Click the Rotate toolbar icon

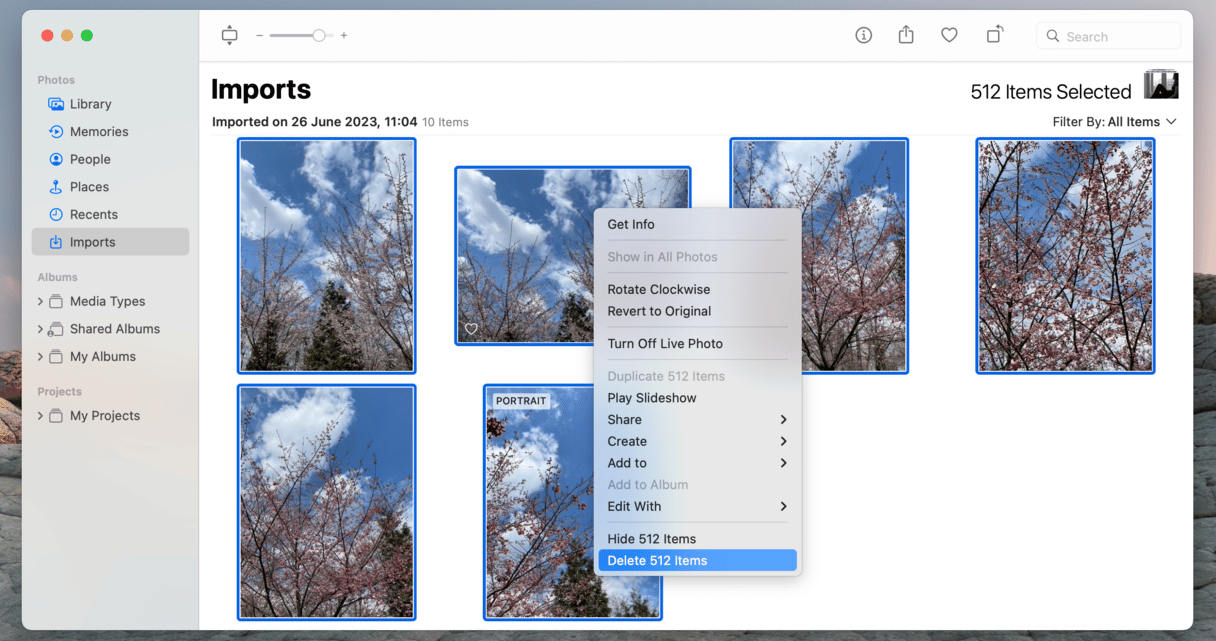[x=994, y=35]
